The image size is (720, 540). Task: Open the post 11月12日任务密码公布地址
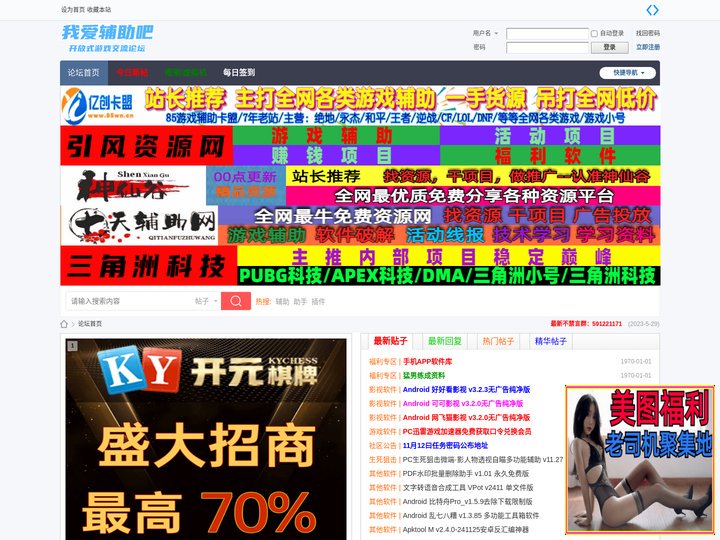445,445
